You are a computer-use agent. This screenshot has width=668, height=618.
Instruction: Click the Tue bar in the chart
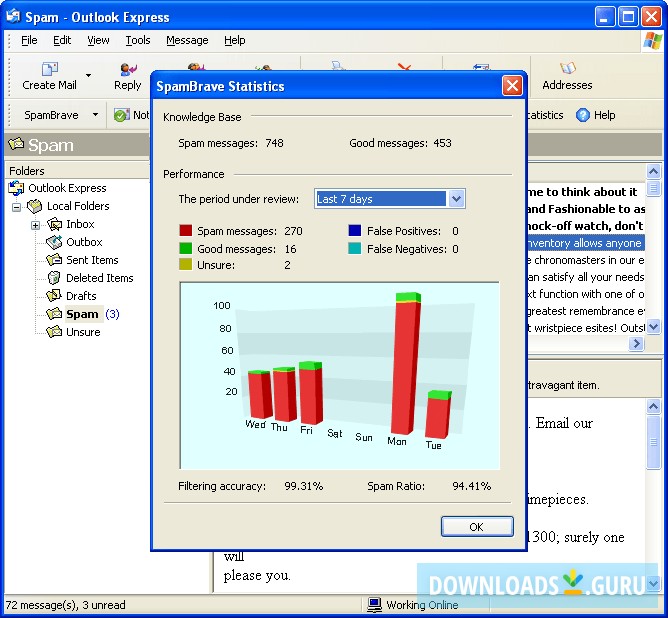[438, 414]
